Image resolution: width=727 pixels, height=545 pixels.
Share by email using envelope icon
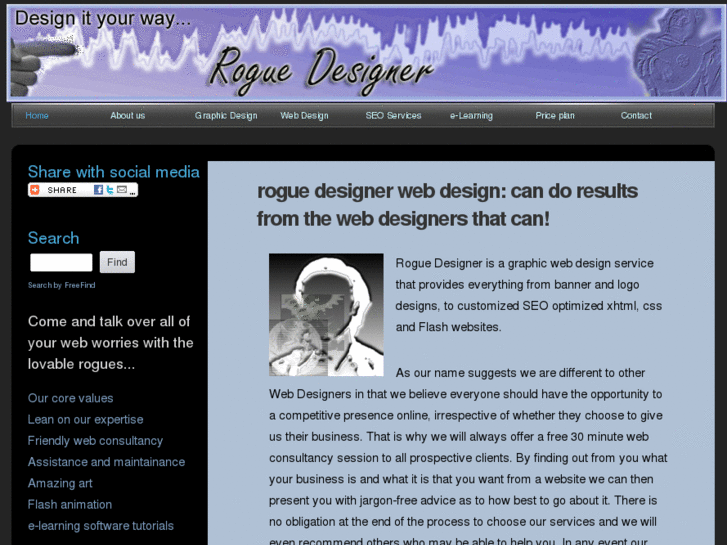(121, 189)
